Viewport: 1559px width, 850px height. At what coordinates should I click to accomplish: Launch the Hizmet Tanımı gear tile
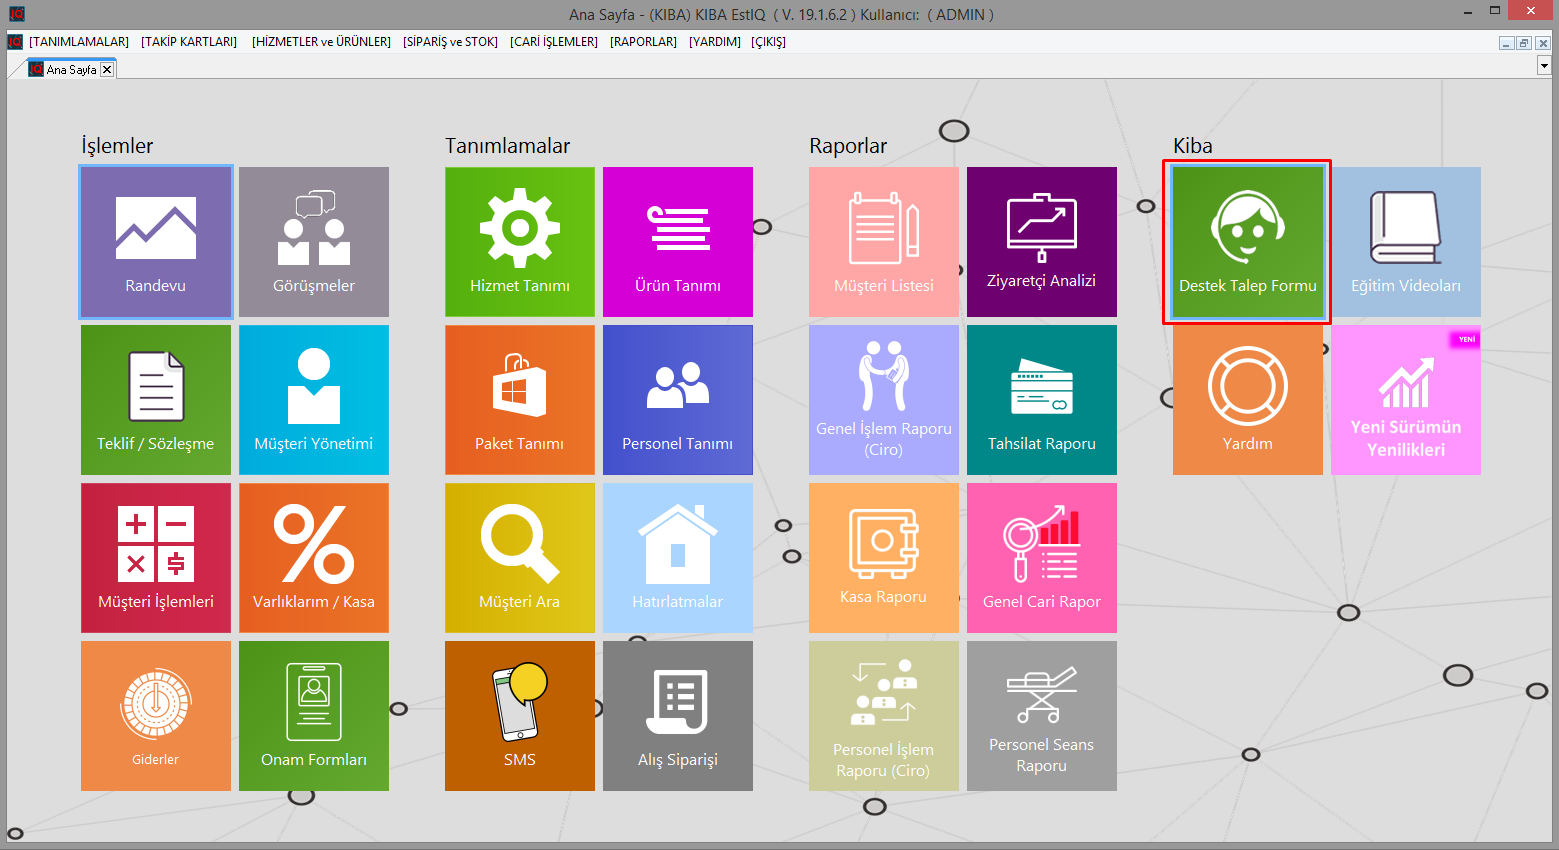coord(520,242)
